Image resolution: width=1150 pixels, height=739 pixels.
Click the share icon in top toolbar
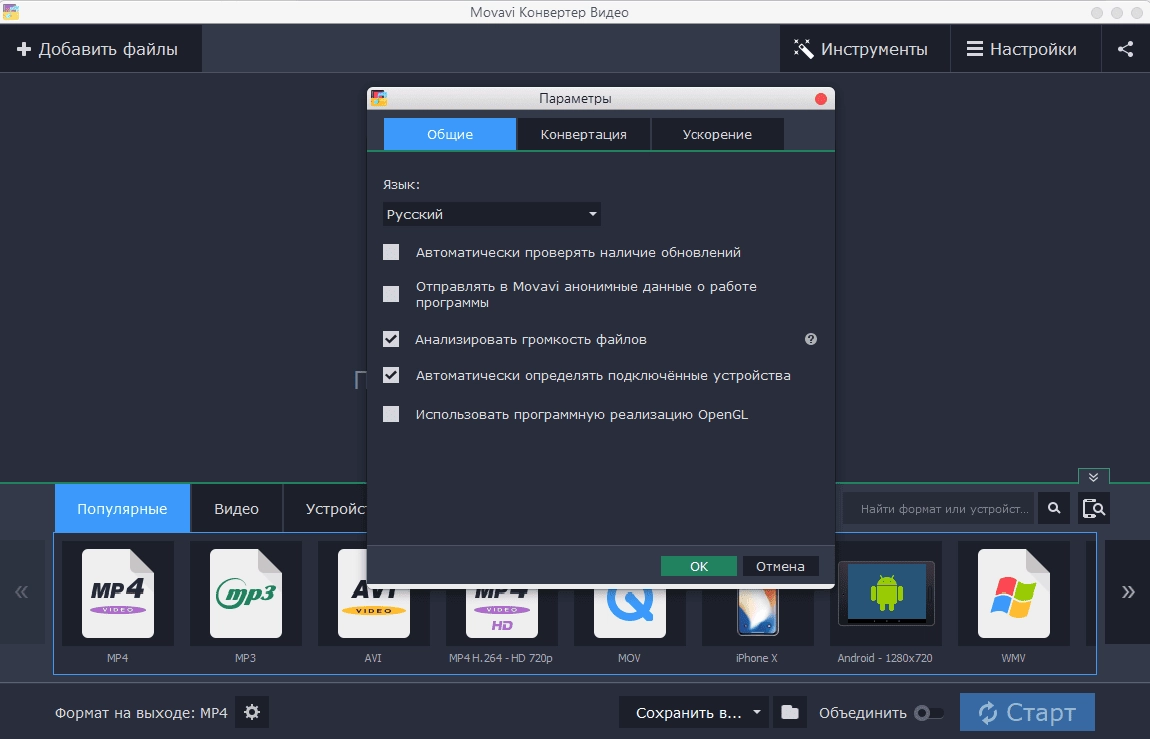point(1125,49)
